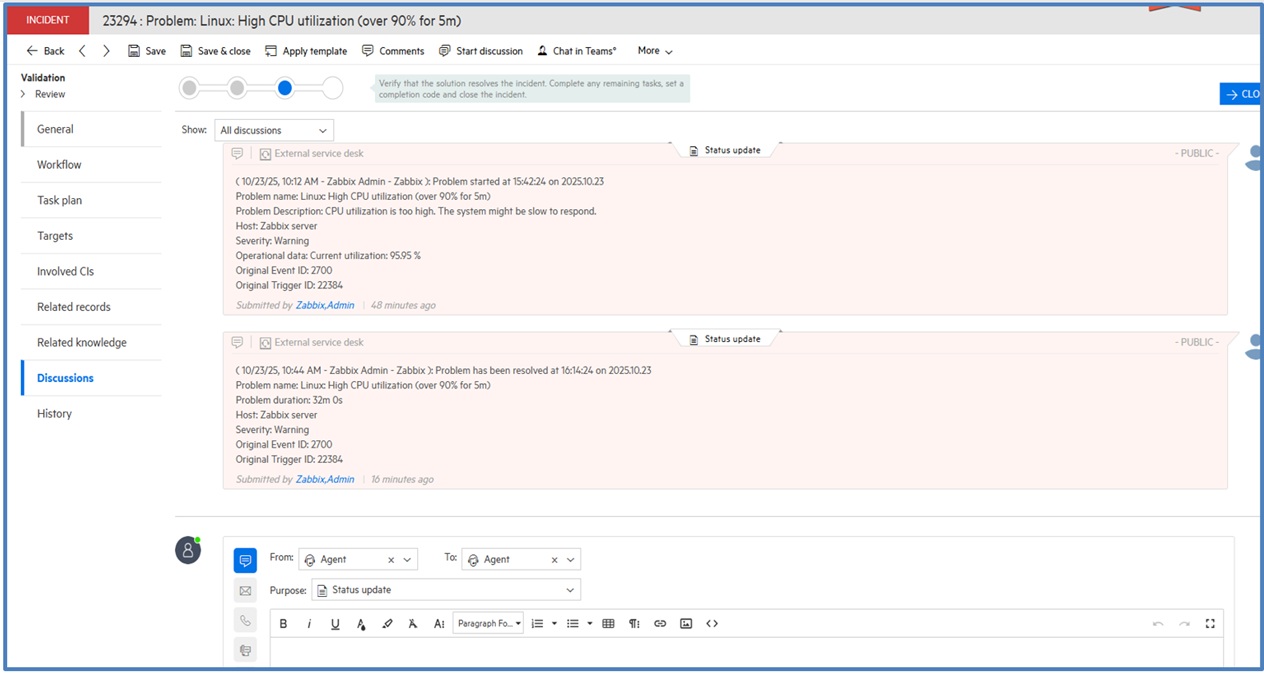
Task: Click the user avatar with green status
Action: click(188, 549)
